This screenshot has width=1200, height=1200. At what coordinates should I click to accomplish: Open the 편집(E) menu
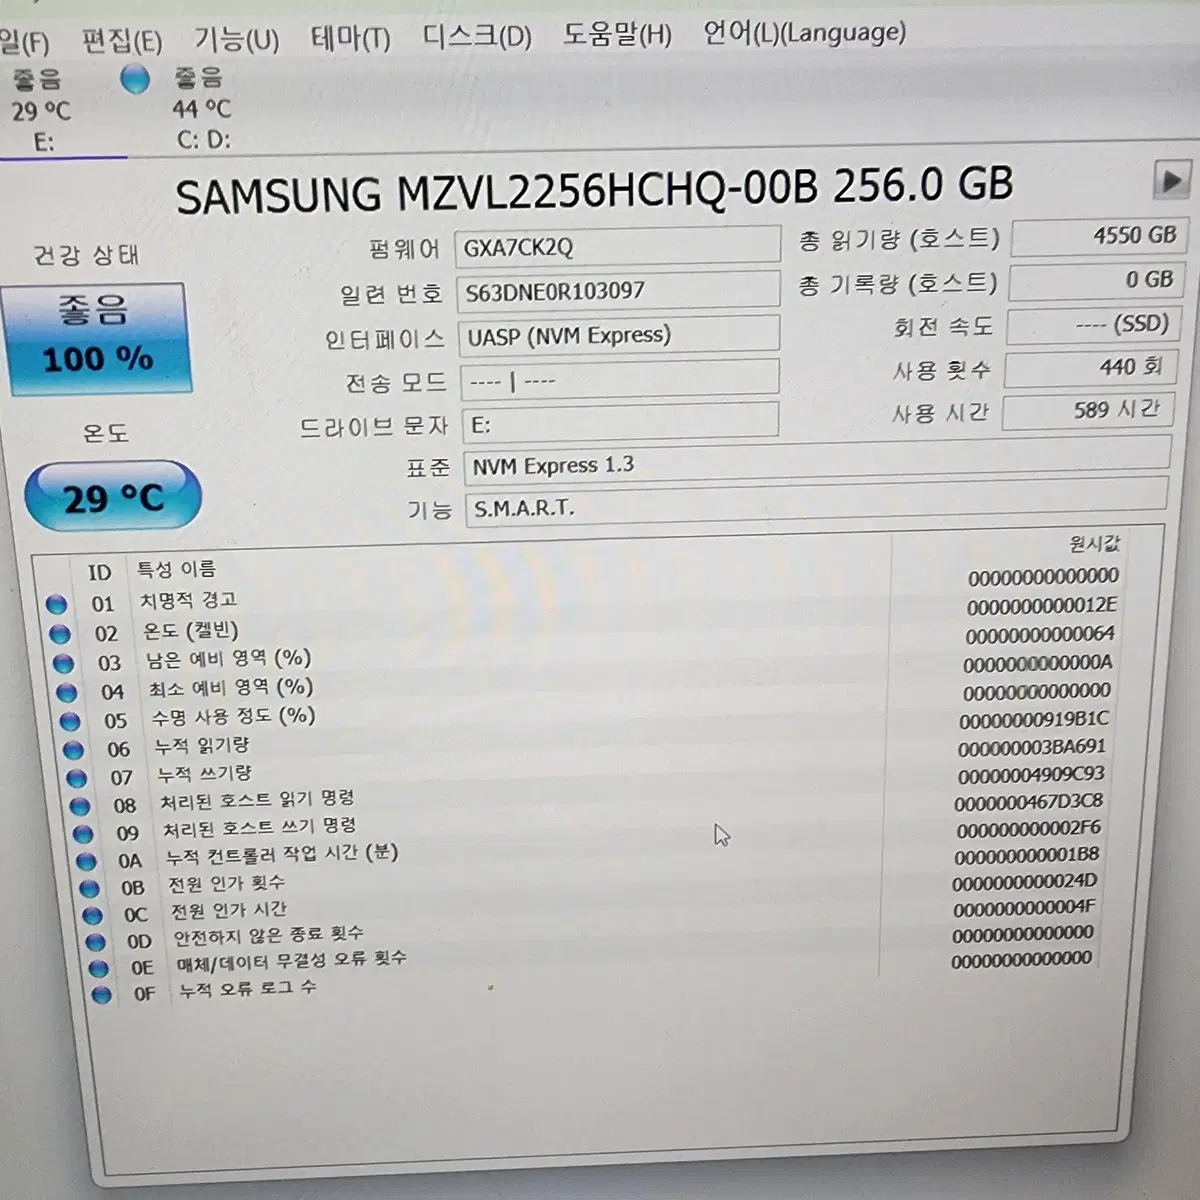[121, 42]
